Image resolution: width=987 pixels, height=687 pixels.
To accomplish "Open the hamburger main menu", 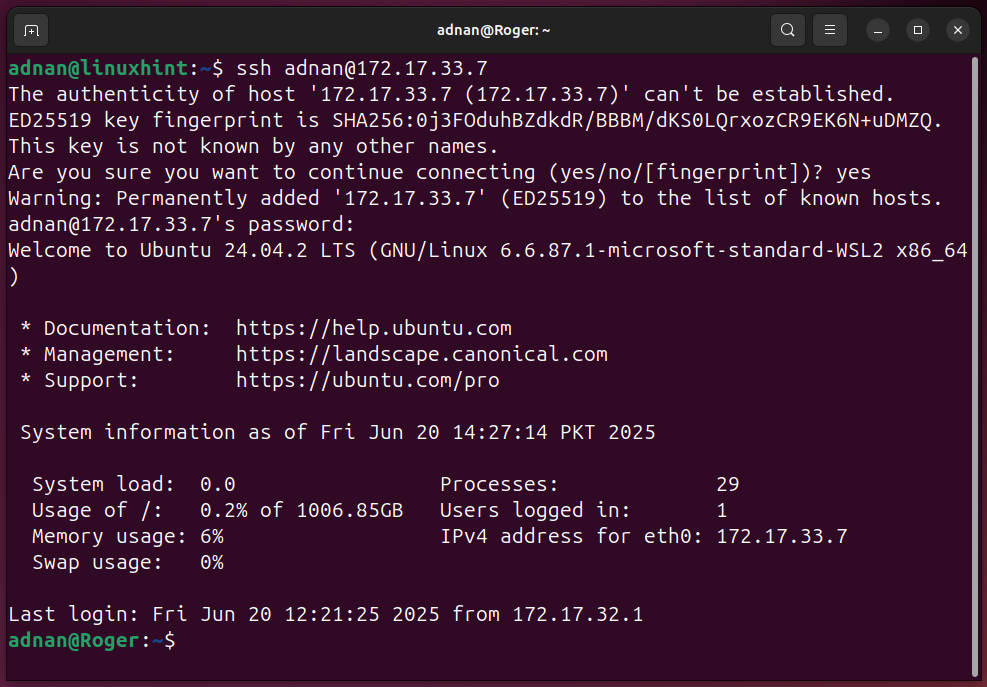I will (829, 30).
